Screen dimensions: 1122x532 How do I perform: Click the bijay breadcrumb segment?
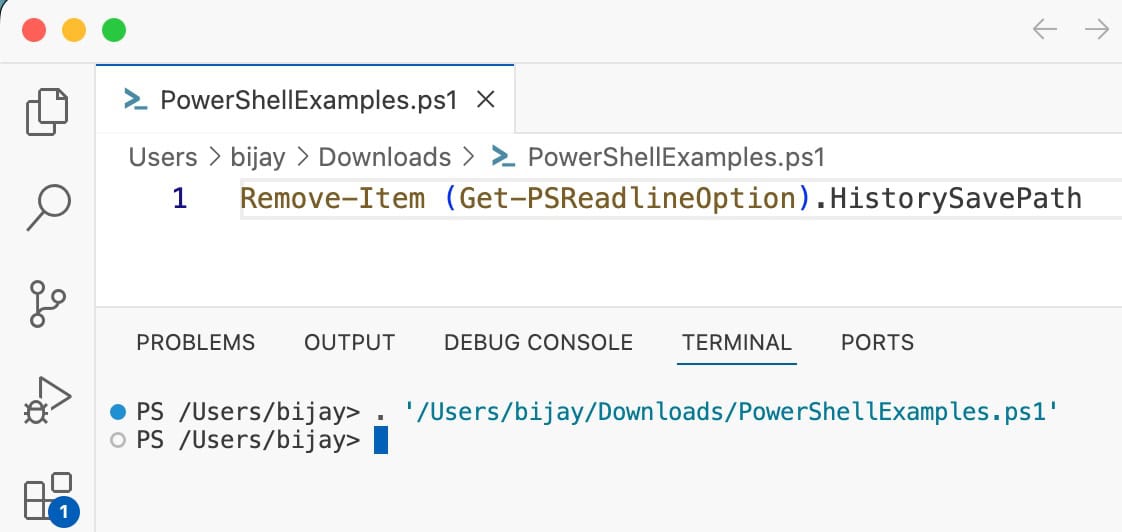258,157
